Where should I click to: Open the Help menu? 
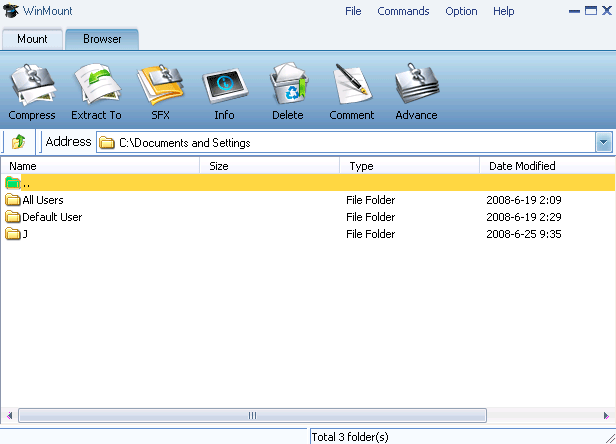504,11
